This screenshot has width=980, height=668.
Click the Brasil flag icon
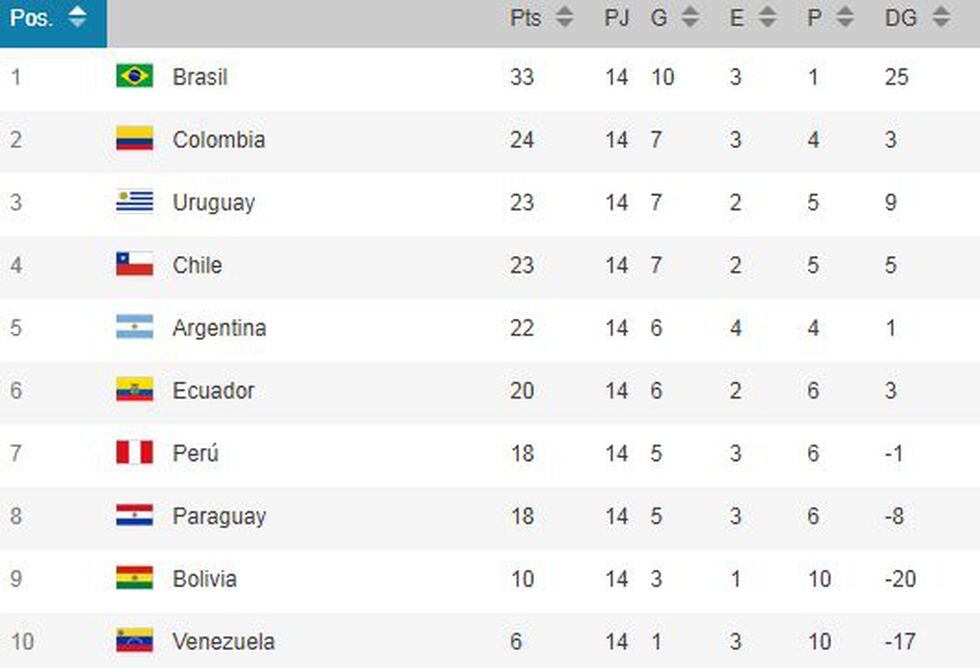tap(134, 76)
